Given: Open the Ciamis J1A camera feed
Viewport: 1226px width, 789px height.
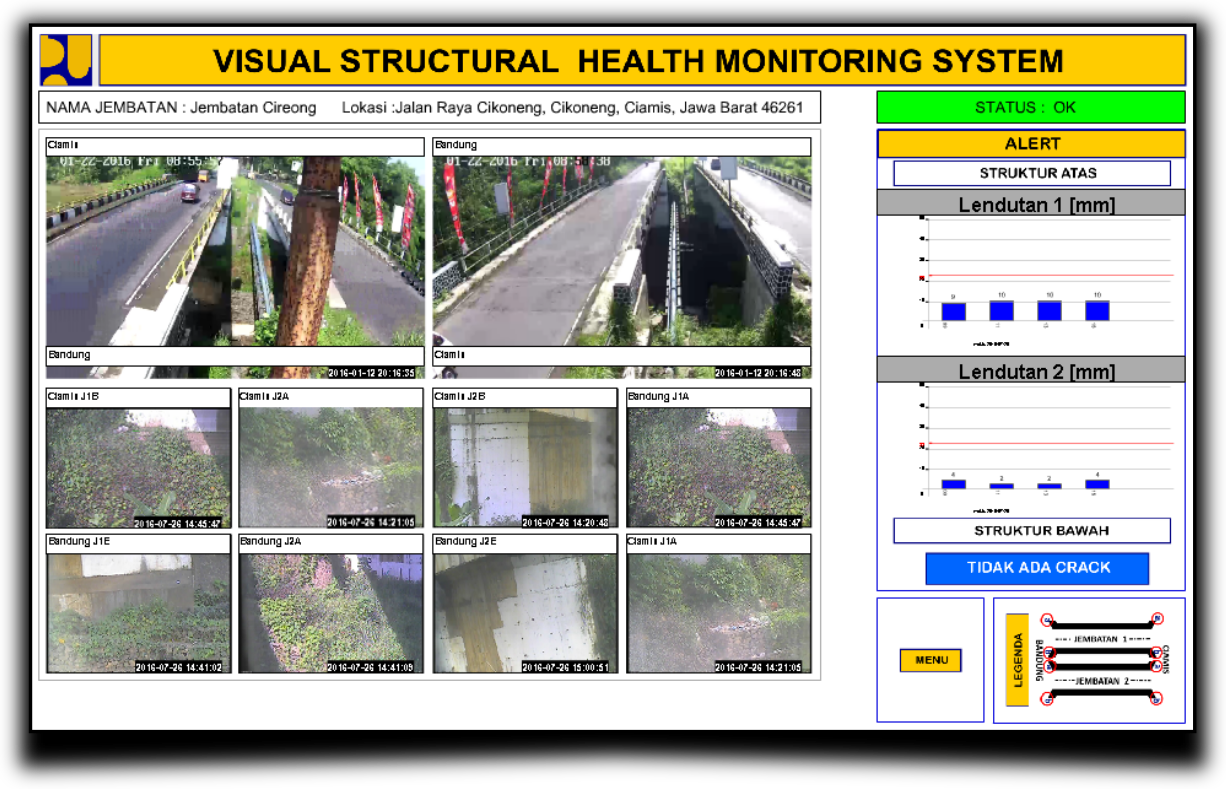Looking at the screenshot, I should click(x=718, y=604).
